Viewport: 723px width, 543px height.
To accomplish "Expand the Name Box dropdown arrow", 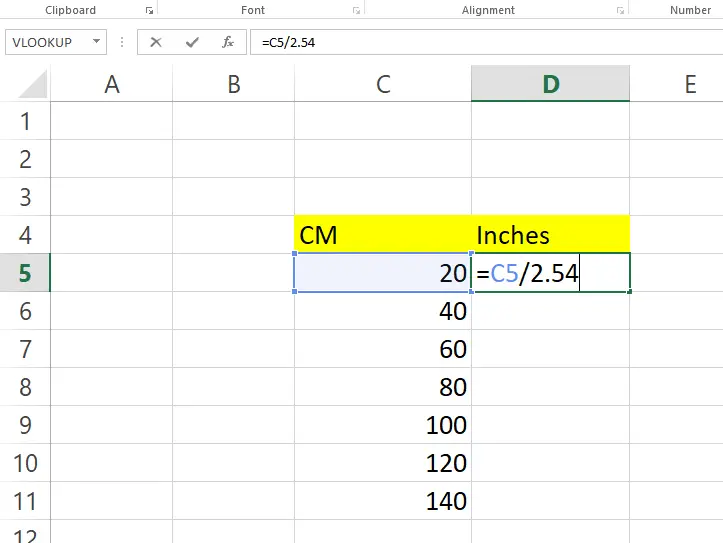I will 96,41.
